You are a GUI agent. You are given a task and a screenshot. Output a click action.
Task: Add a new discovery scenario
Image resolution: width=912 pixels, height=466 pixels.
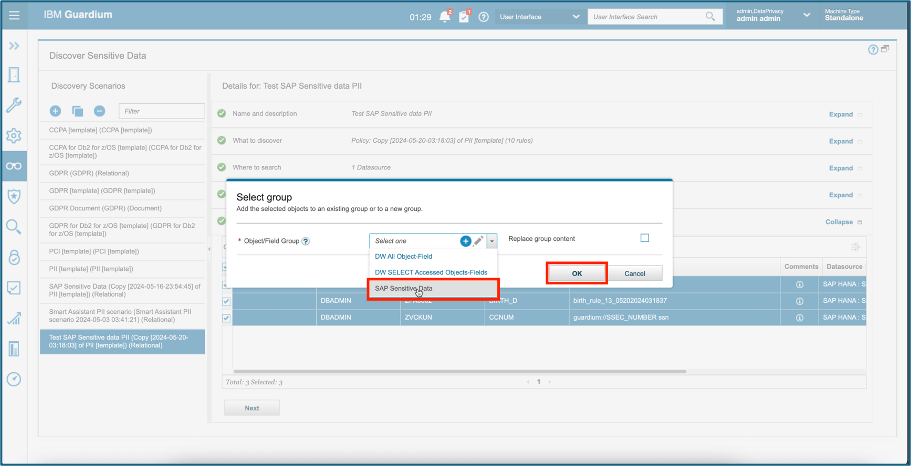55,111
